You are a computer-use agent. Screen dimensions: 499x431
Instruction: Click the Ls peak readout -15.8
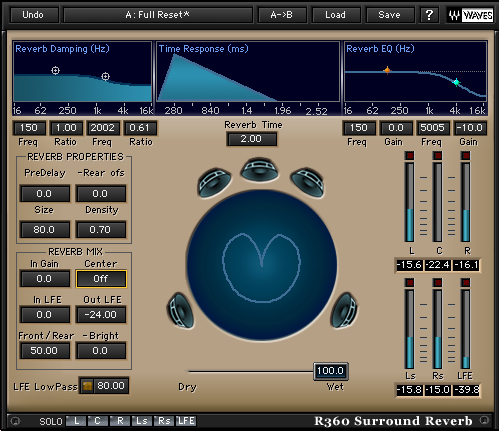click(409, 390)
